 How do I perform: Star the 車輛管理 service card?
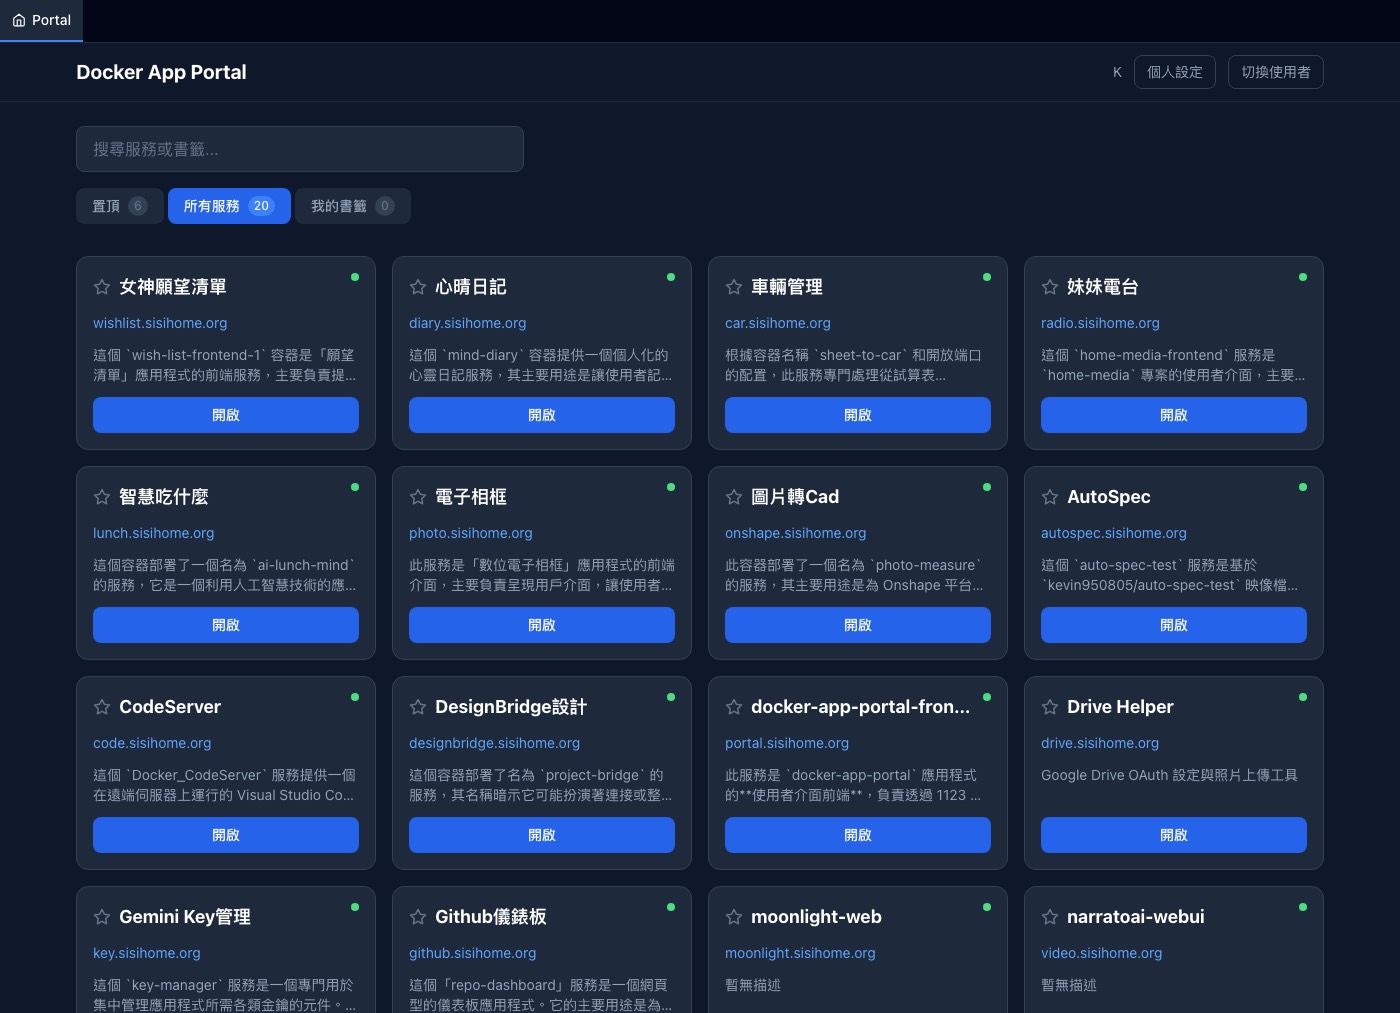[734, 287]
